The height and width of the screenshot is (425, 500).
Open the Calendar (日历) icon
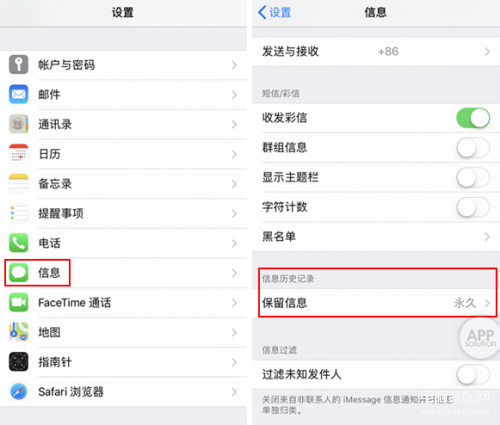click(18, 154)
